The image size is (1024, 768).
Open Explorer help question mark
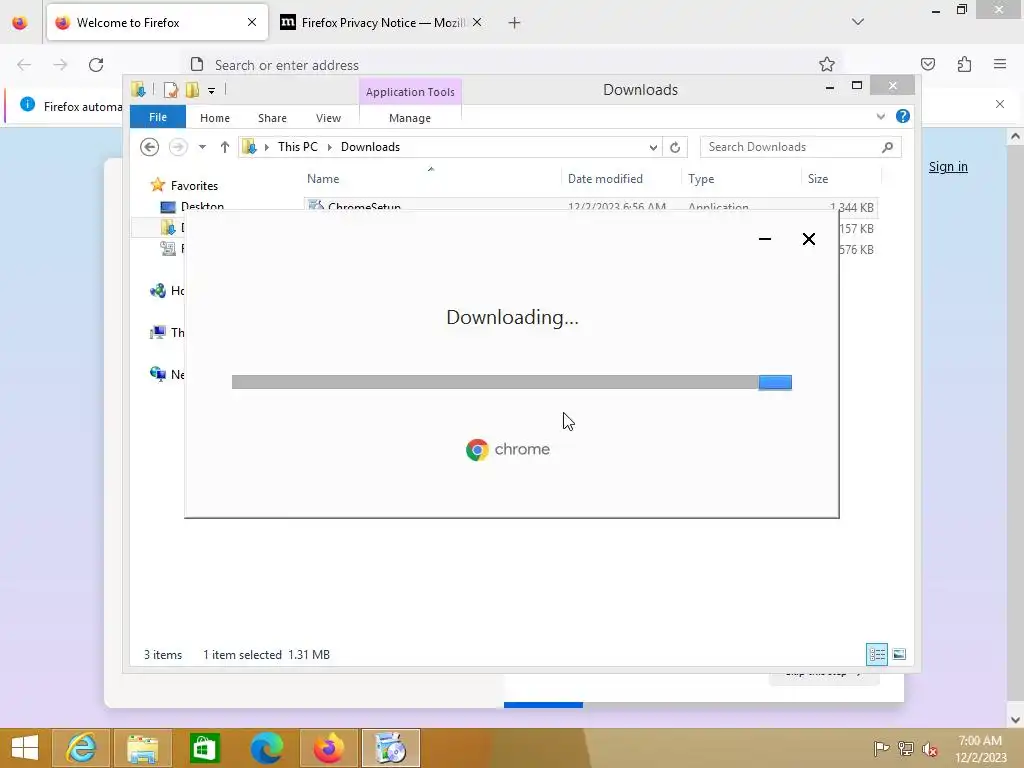coord(903,116)
